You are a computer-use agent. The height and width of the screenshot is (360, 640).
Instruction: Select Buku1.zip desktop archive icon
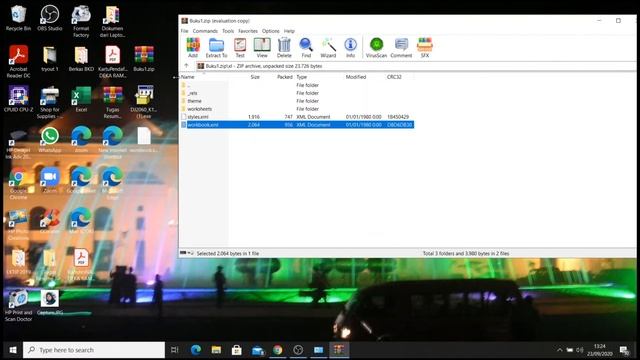pos(144,59)
